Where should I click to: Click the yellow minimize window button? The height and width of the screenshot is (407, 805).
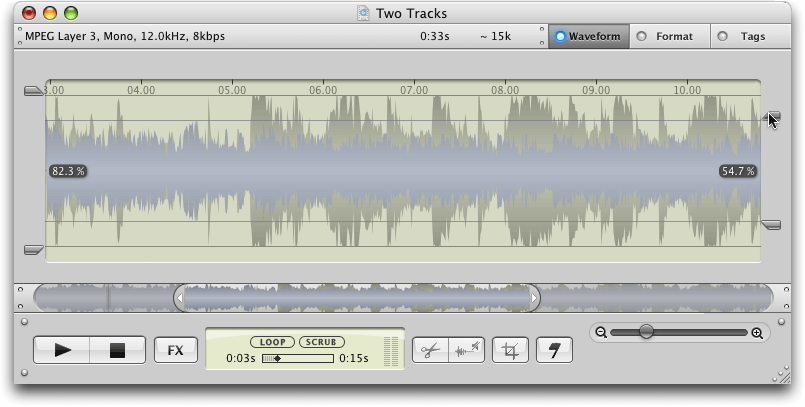[50, 13]
